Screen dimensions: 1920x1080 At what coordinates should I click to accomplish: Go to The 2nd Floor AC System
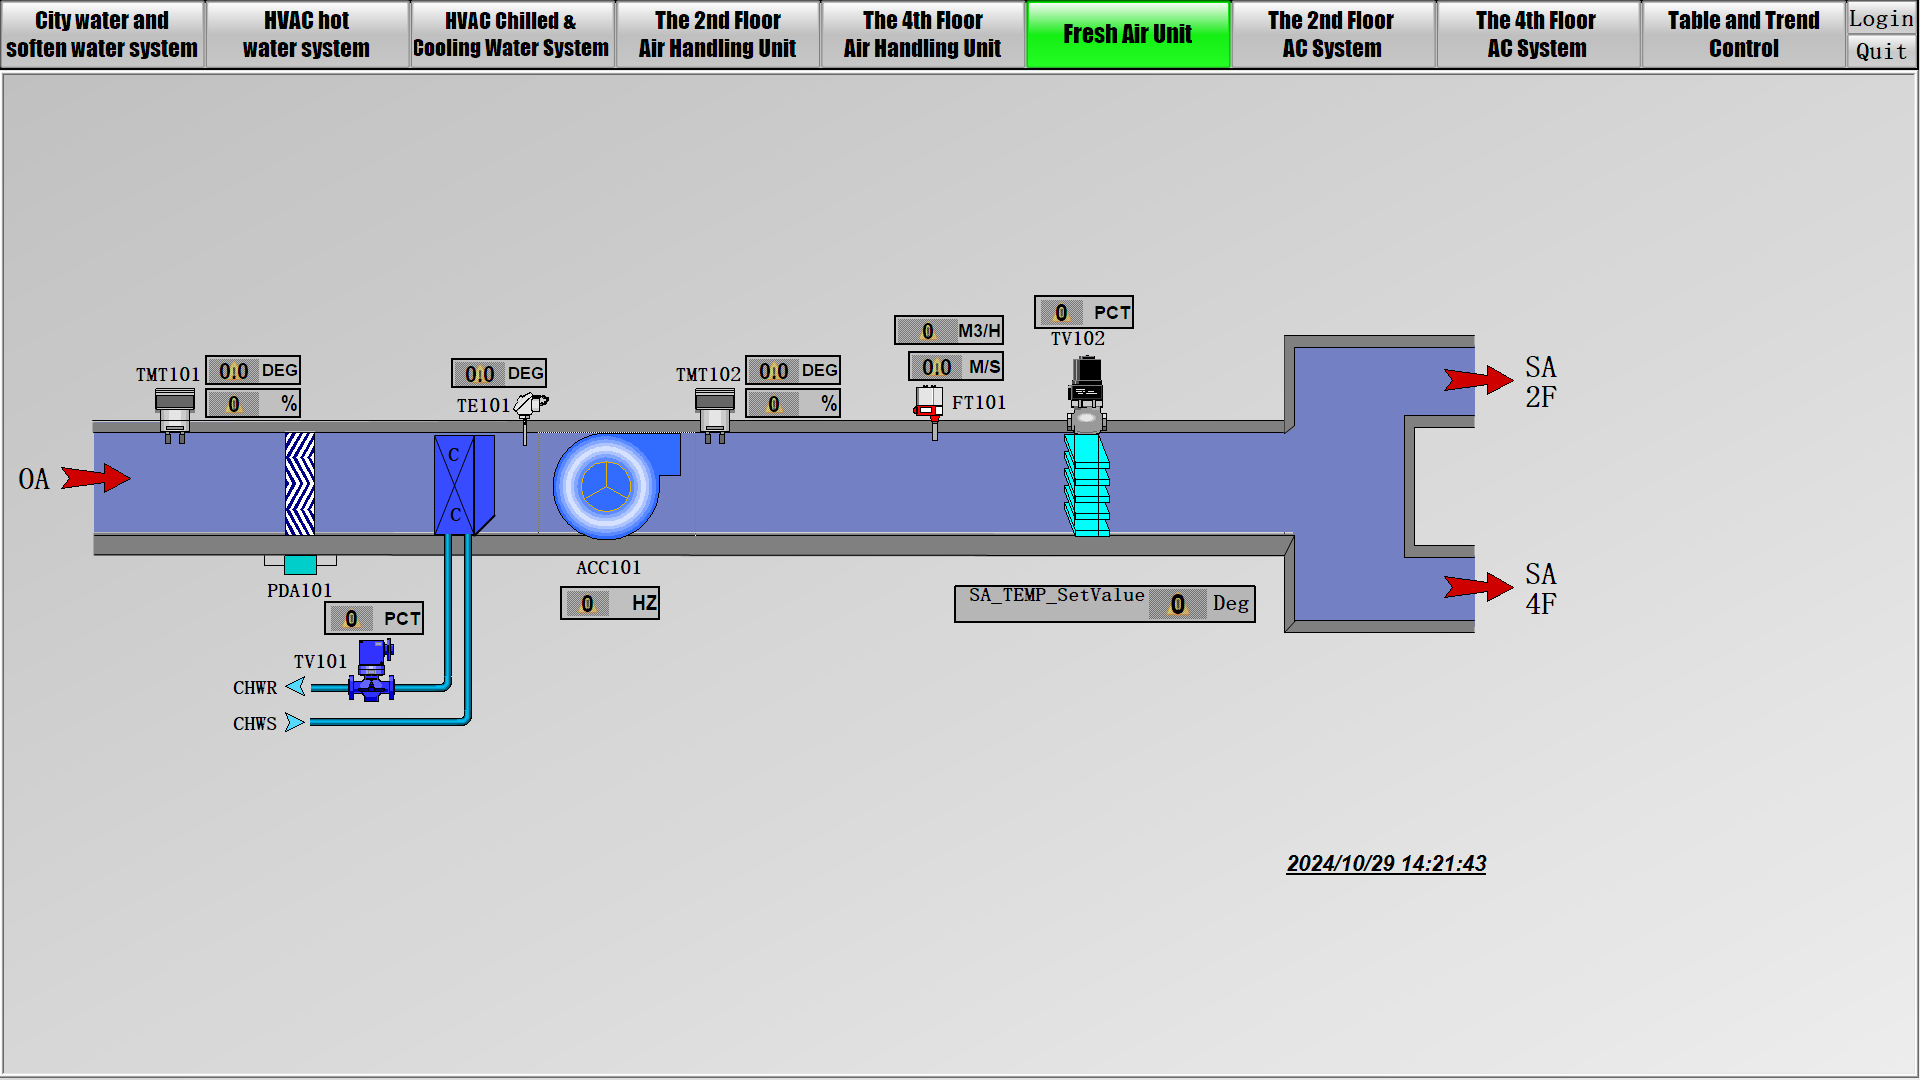(x=1331, y=34)
